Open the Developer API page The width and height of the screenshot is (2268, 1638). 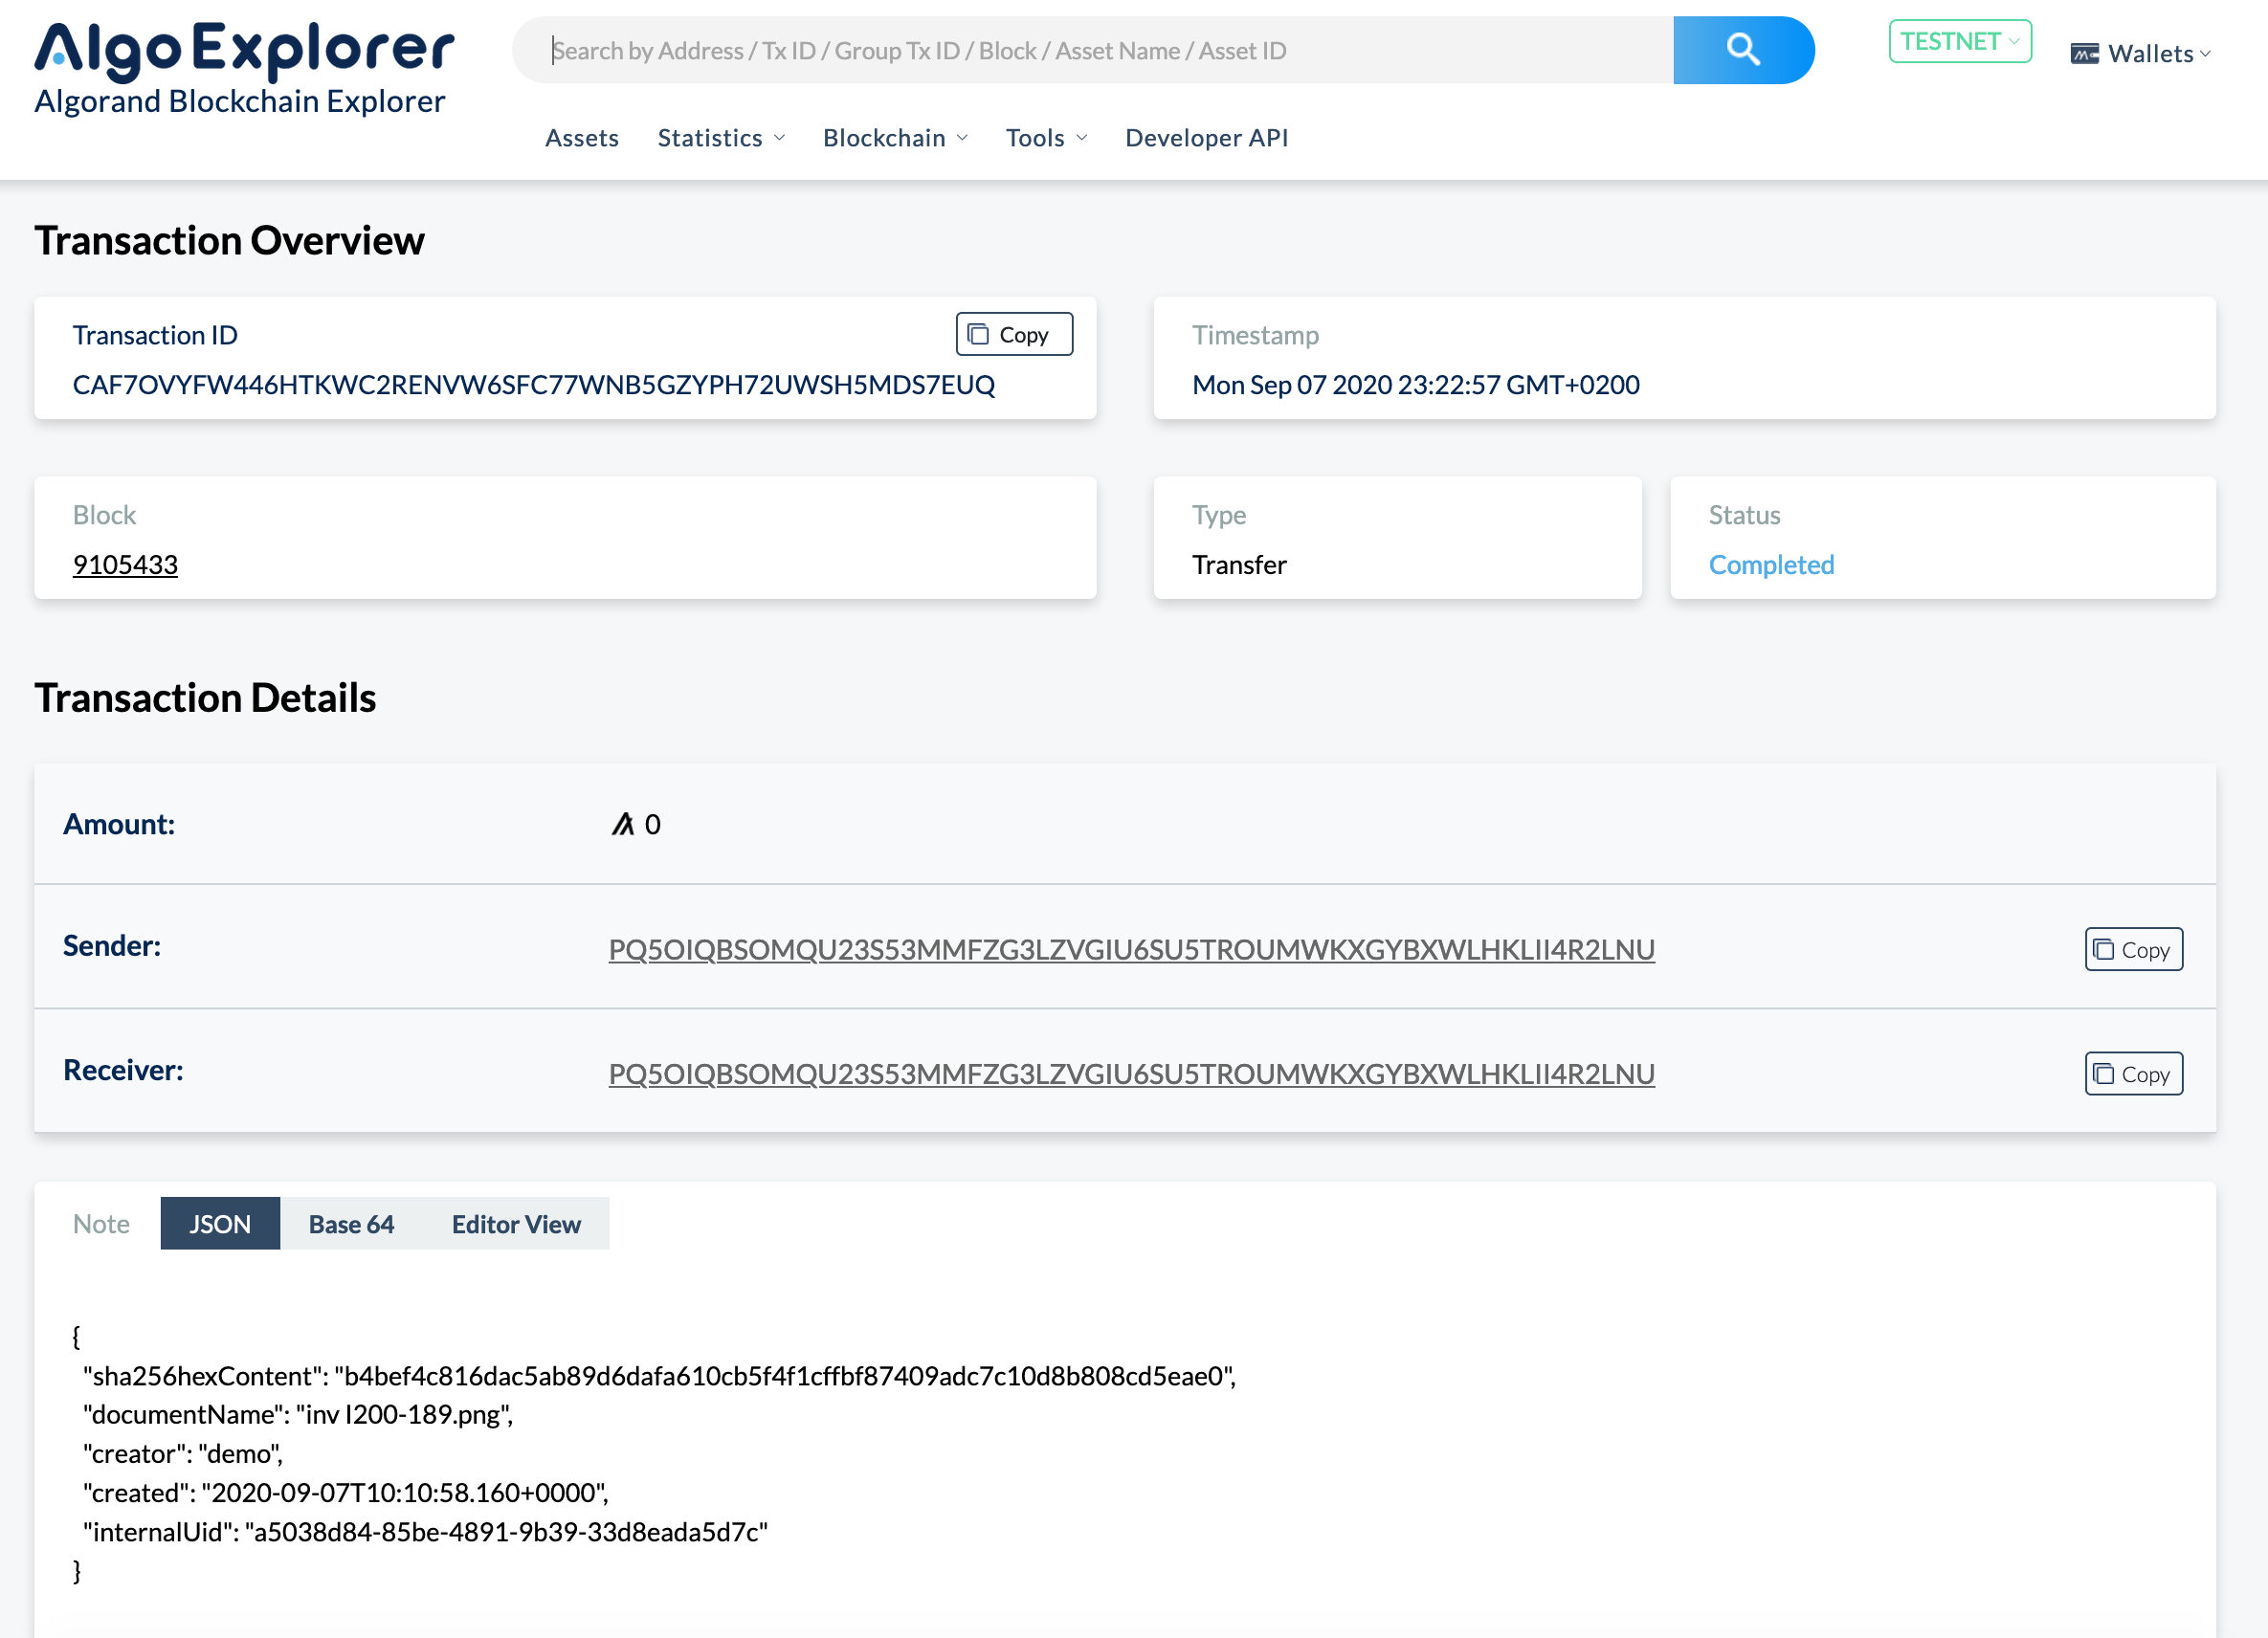1206,138
